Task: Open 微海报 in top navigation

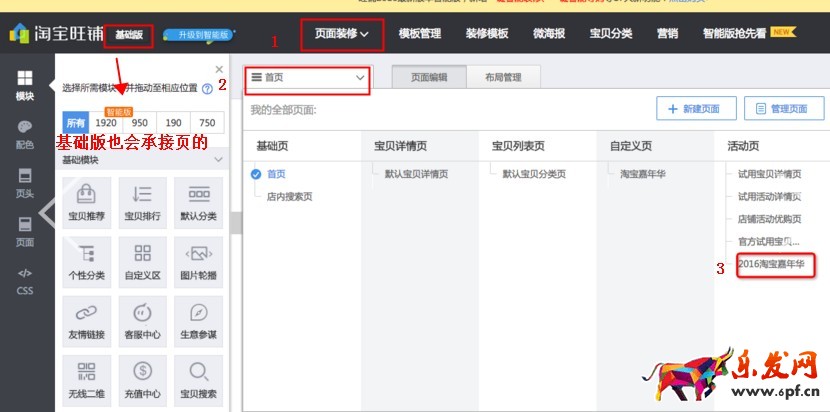Action: coord(549,33)
